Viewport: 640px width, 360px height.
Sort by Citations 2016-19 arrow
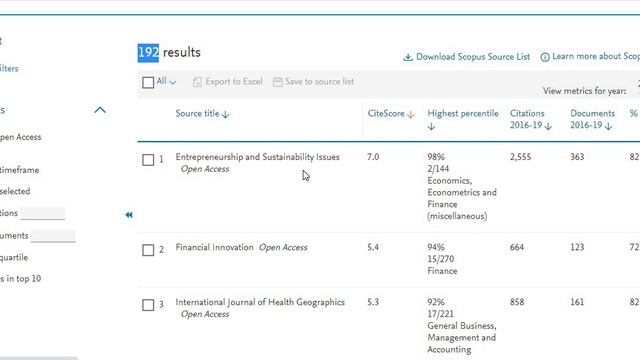[x=548, y=127]
